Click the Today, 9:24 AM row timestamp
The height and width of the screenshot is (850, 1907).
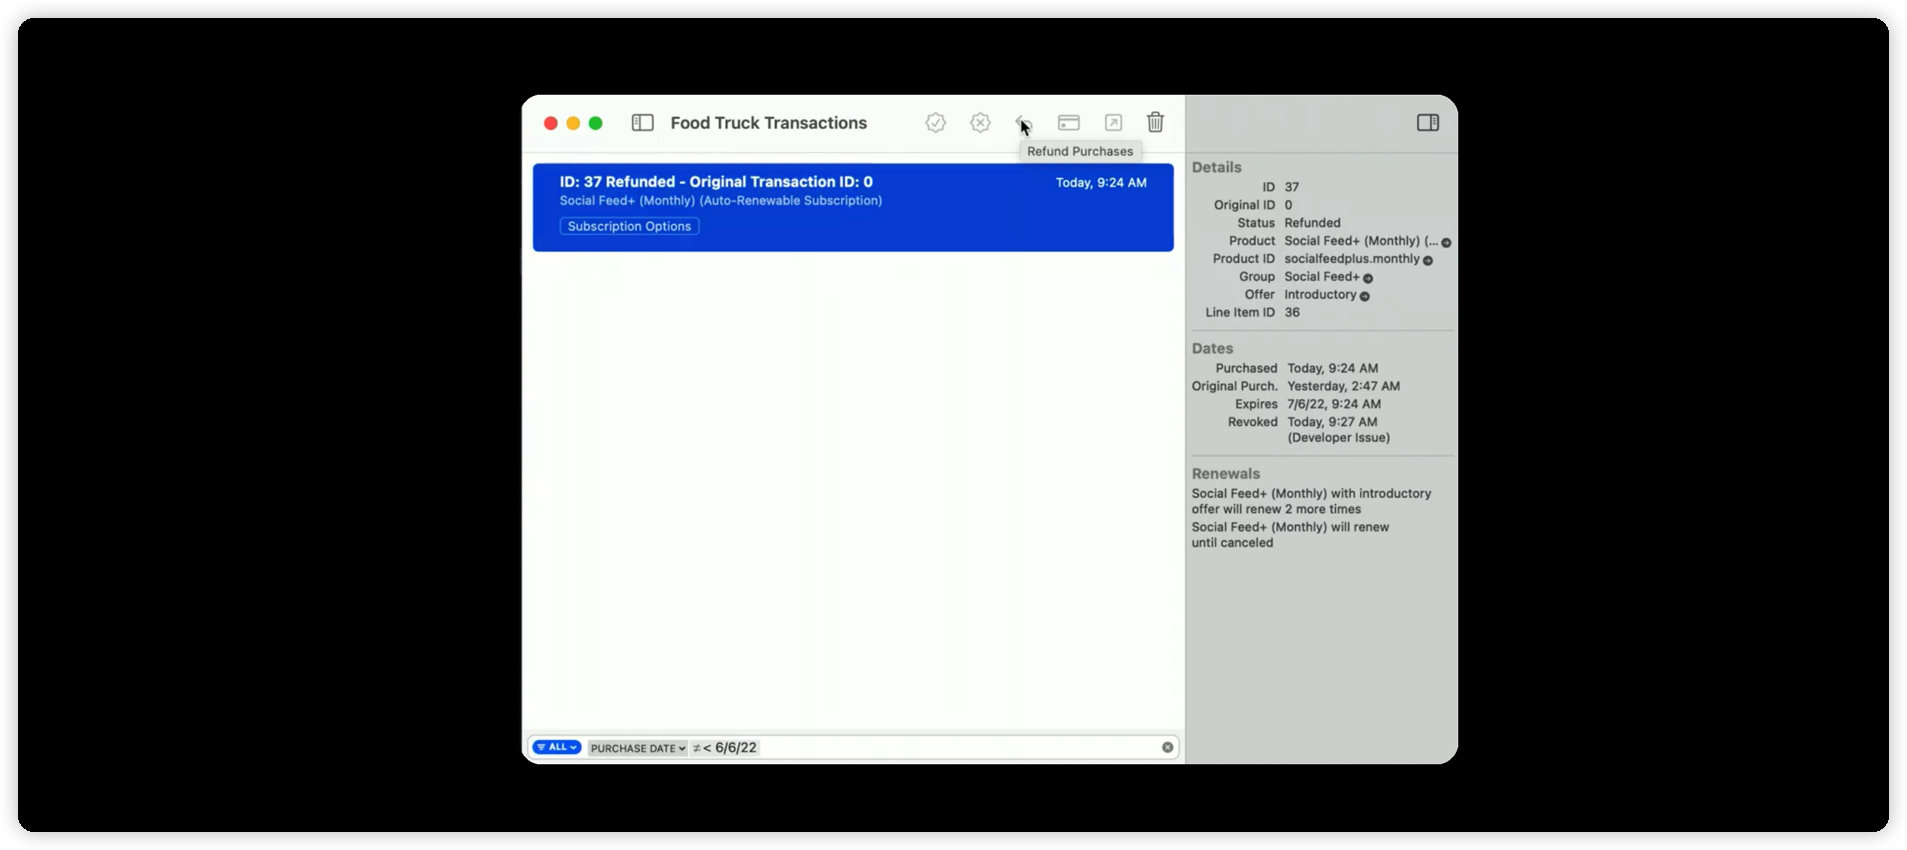tap(1101, 183)
